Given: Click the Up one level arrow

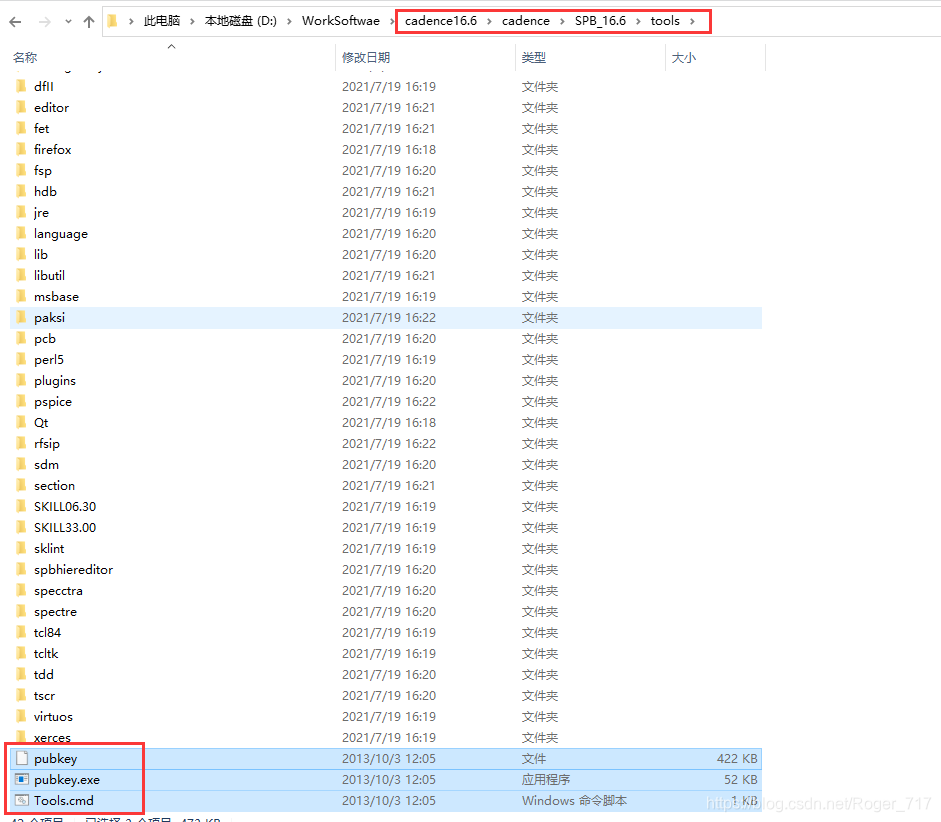Looking at the screenshot, I should click(89, 21).
